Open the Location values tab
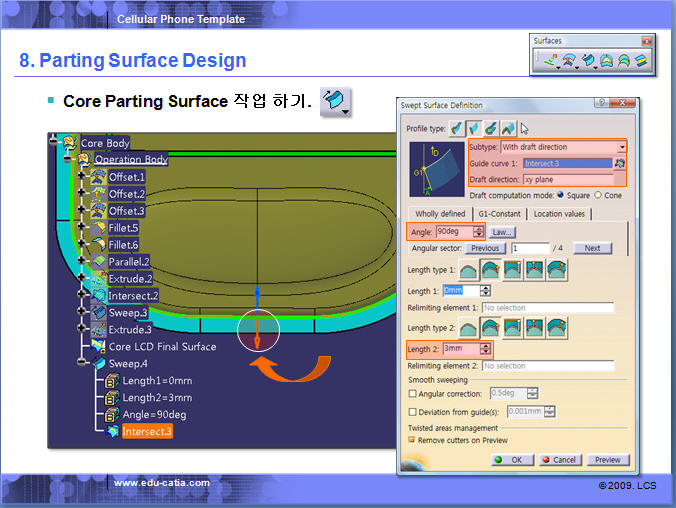This screenshot has width=676, height=508. 560,214
